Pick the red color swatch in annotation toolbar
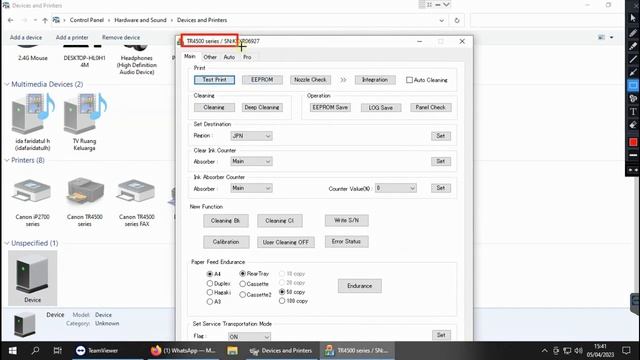The height and width of the screenshot is (360, 640). coord(633,142)
